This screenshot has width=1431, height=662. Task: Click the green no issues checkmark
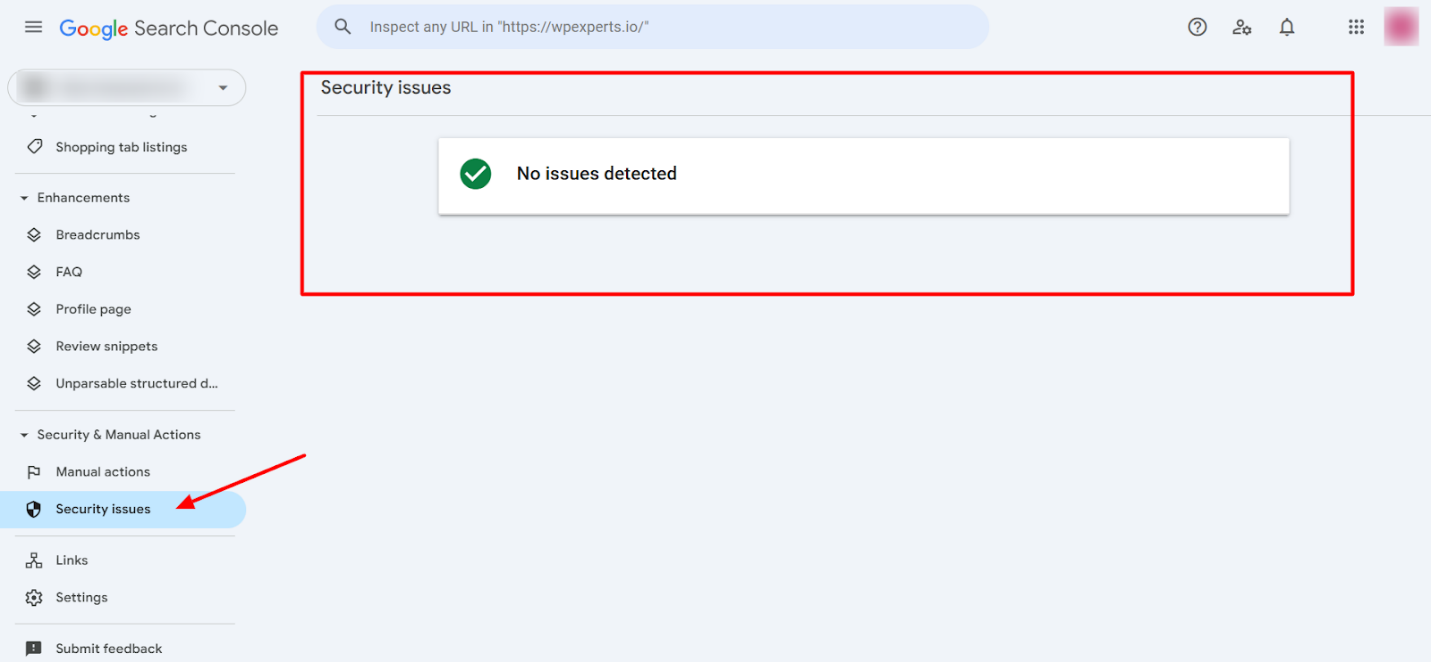[475, 174]
